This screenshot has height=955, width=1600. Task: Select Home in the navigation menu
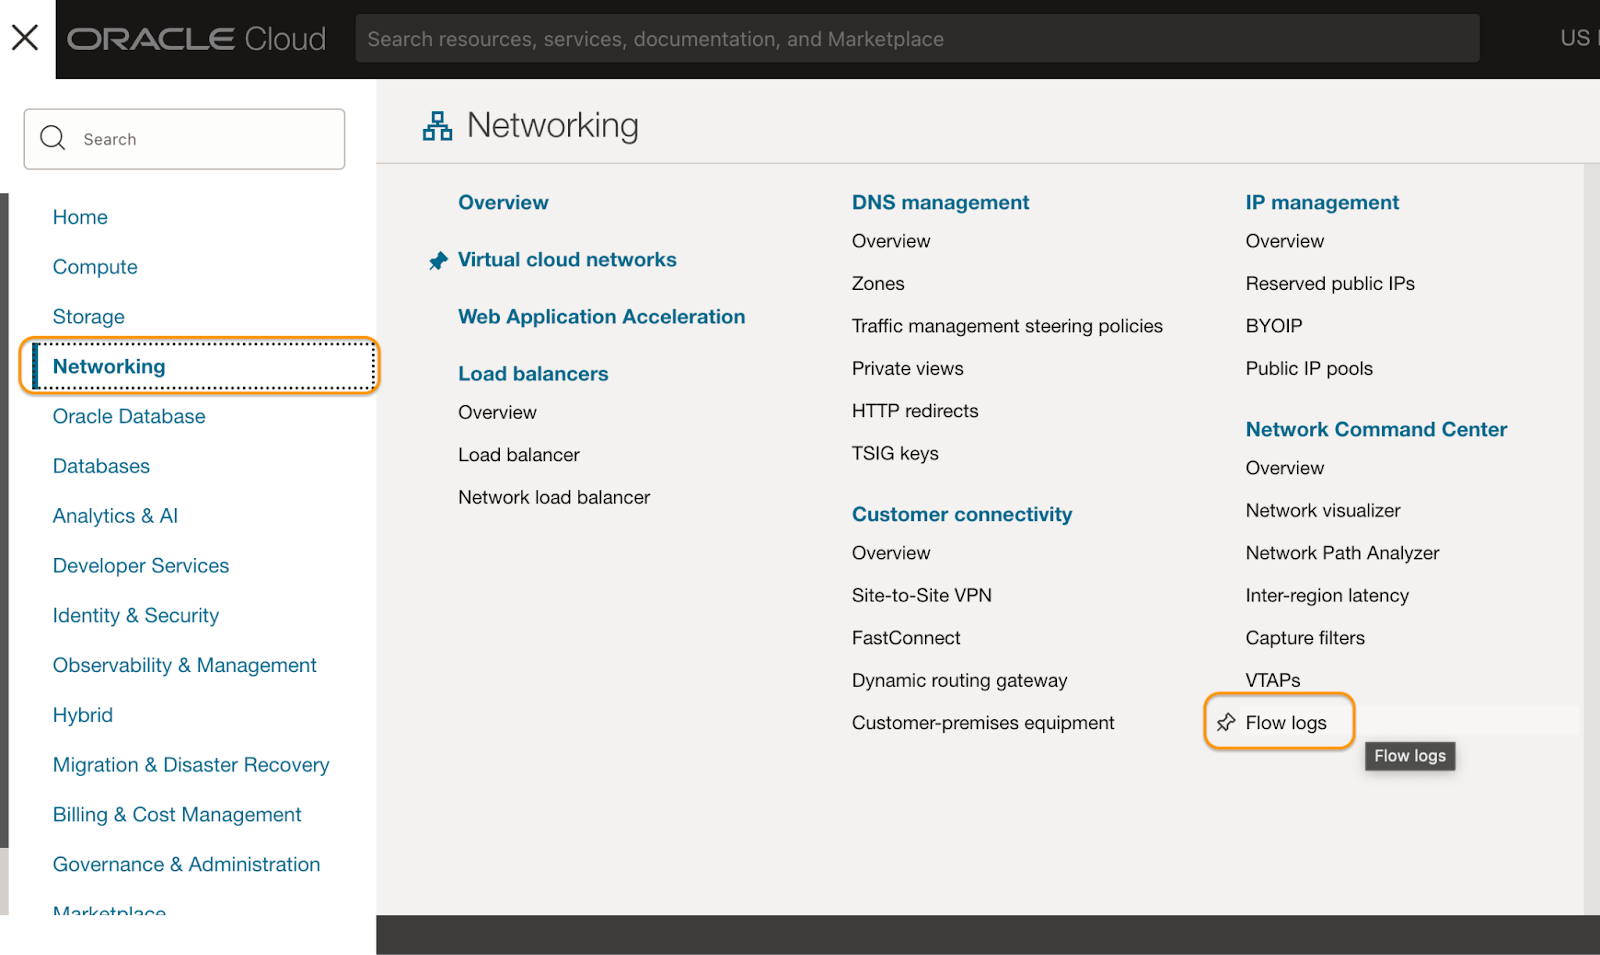click(80, 217)
